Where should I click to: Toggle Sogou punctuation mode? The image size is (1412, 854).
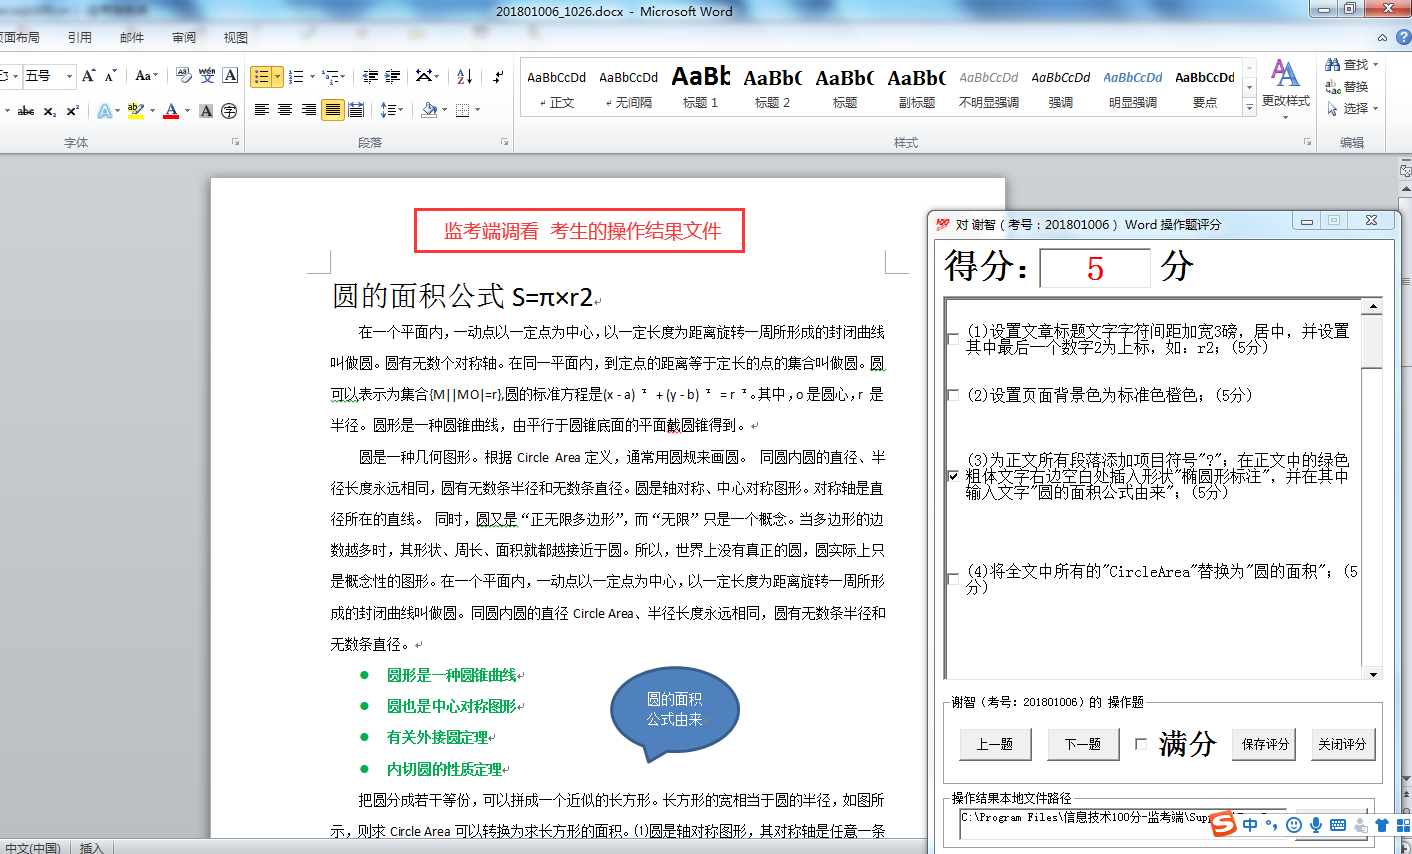click(1272, 825)
